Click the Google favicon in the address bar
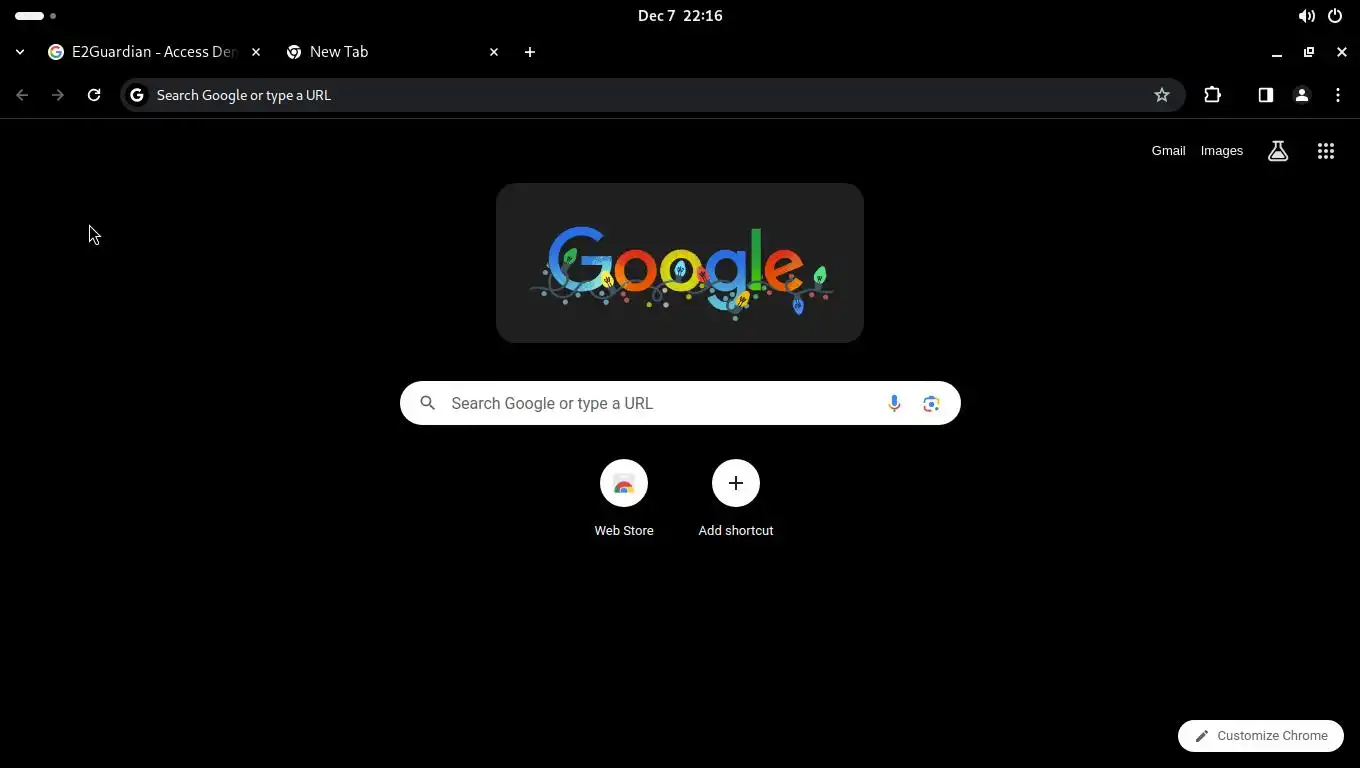Screen dimensions: 1360x768 click(137, 95)
